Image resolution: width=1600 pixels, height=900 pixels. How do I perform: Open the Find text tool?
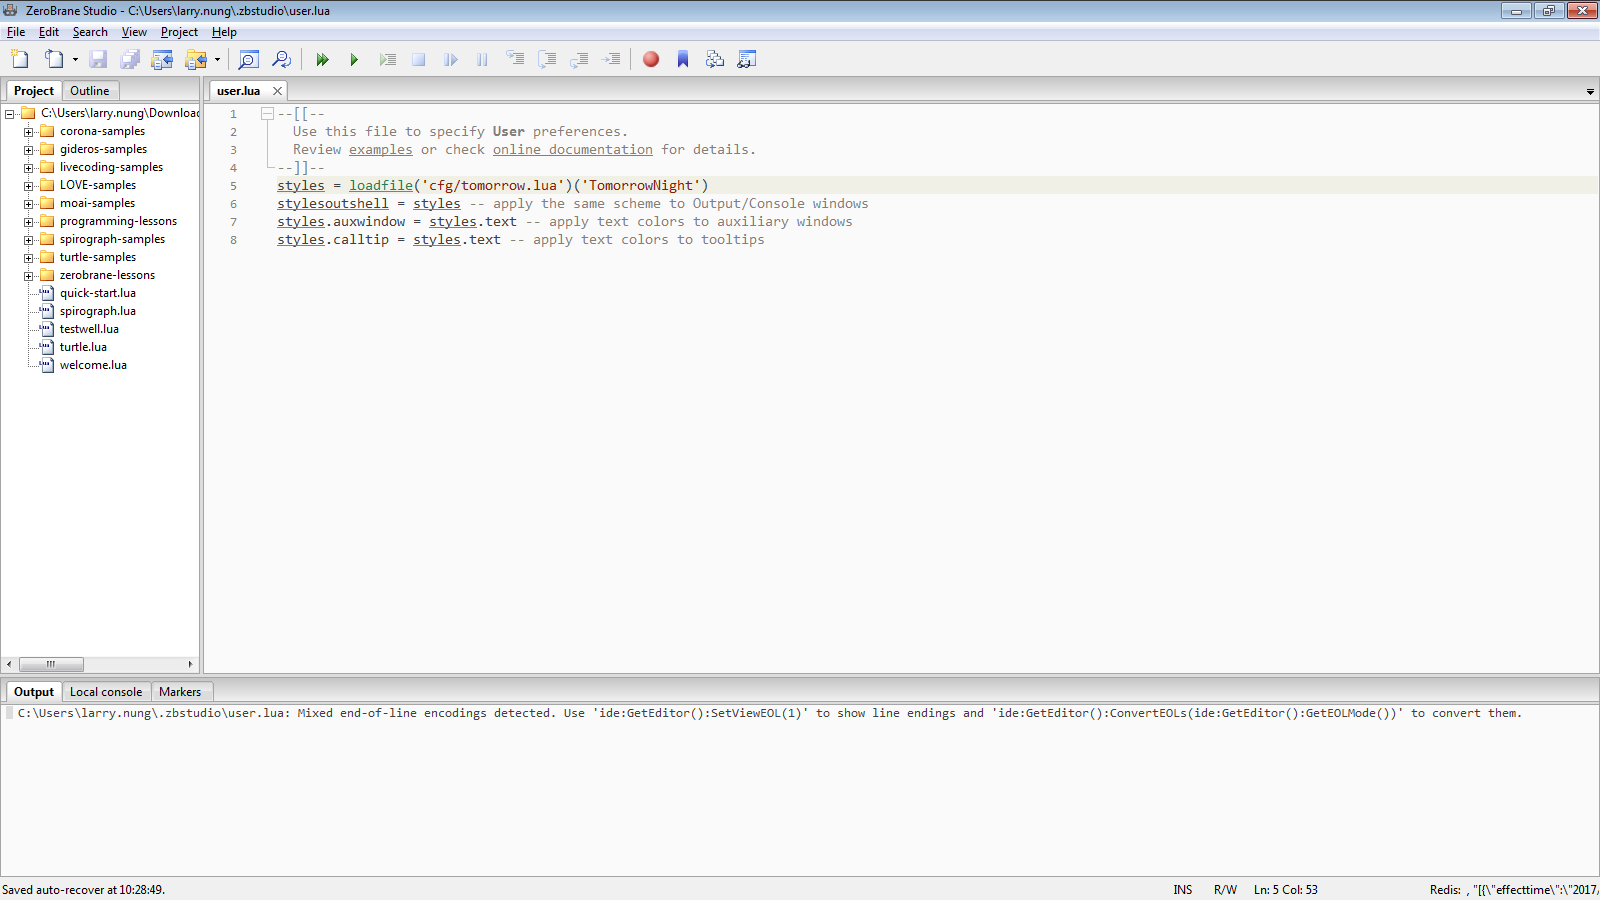click(x=249, y=59)
